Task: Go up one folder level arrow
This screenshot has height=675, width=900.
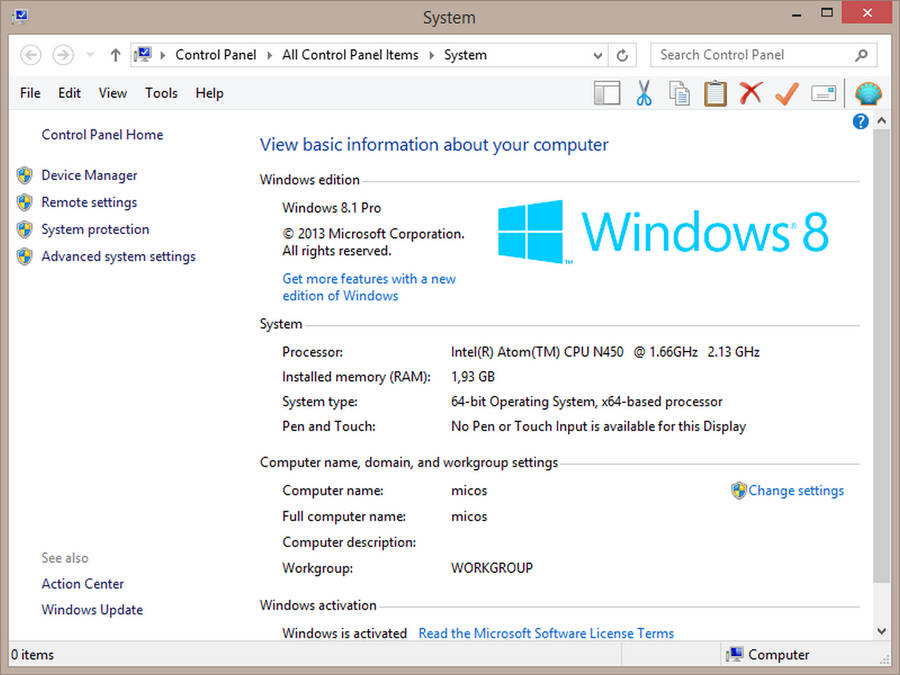Action: 115,55
